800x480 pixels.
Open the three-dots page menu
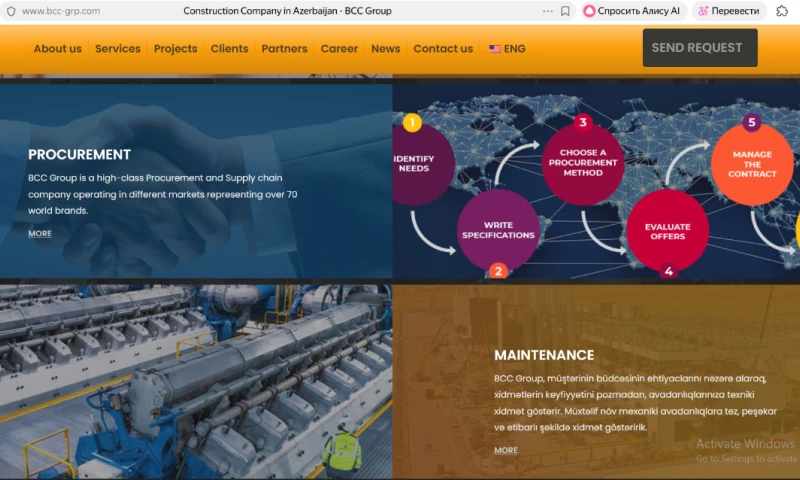[x=547, y=11]
